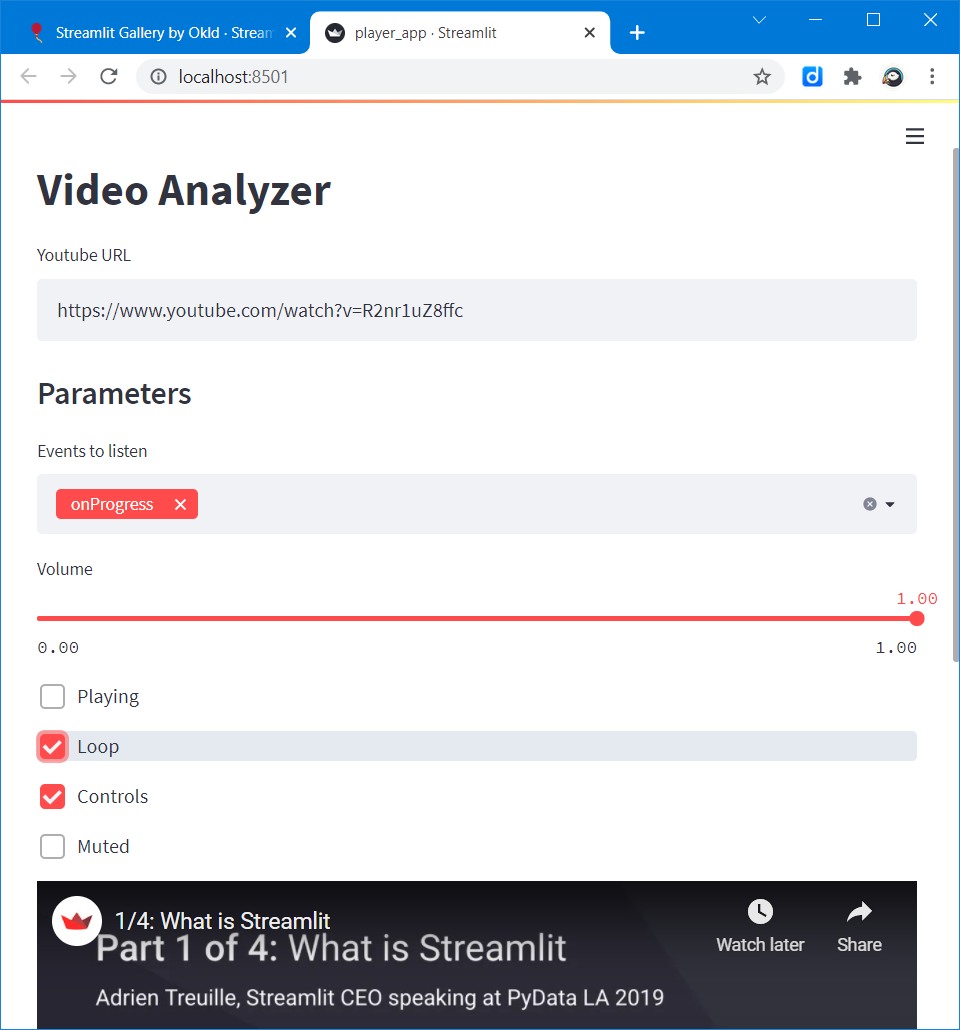The width and height of the screenshot is (960, 1030).
Task: Disable the Controls checkbox
Action: (53, 796)
